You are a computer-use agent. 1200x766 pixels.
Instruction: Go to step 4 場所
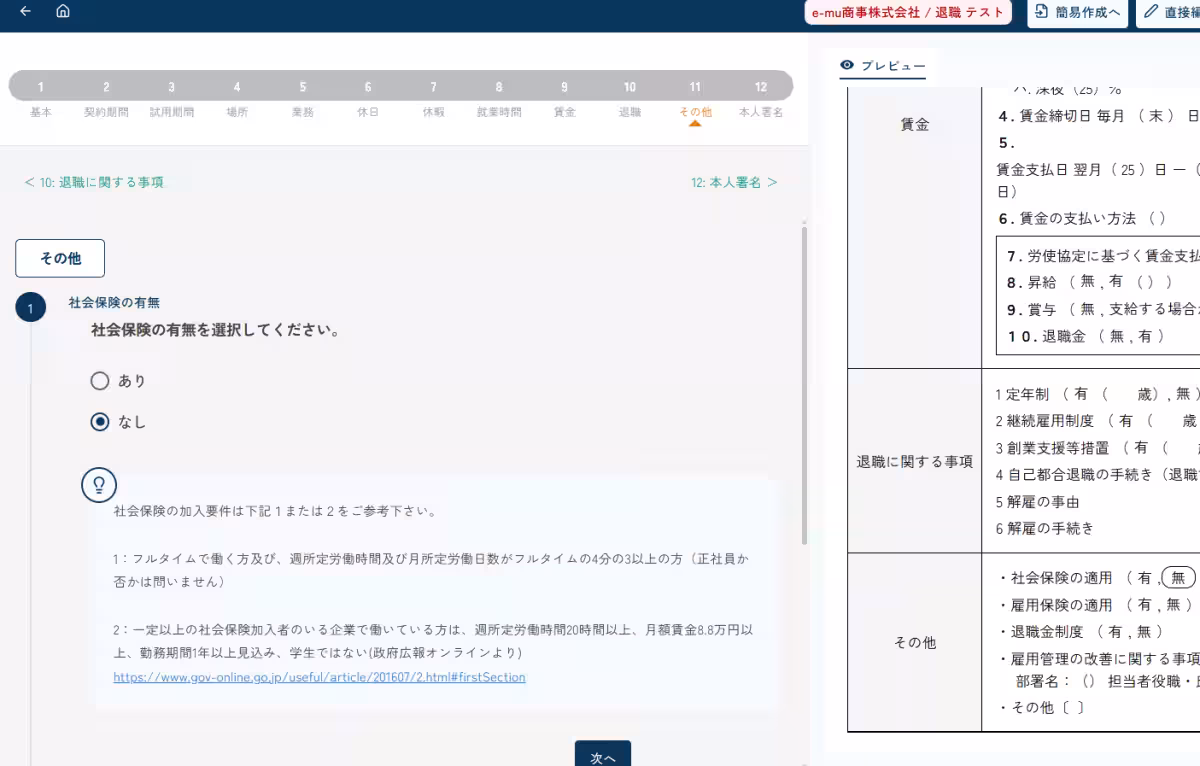237,98
